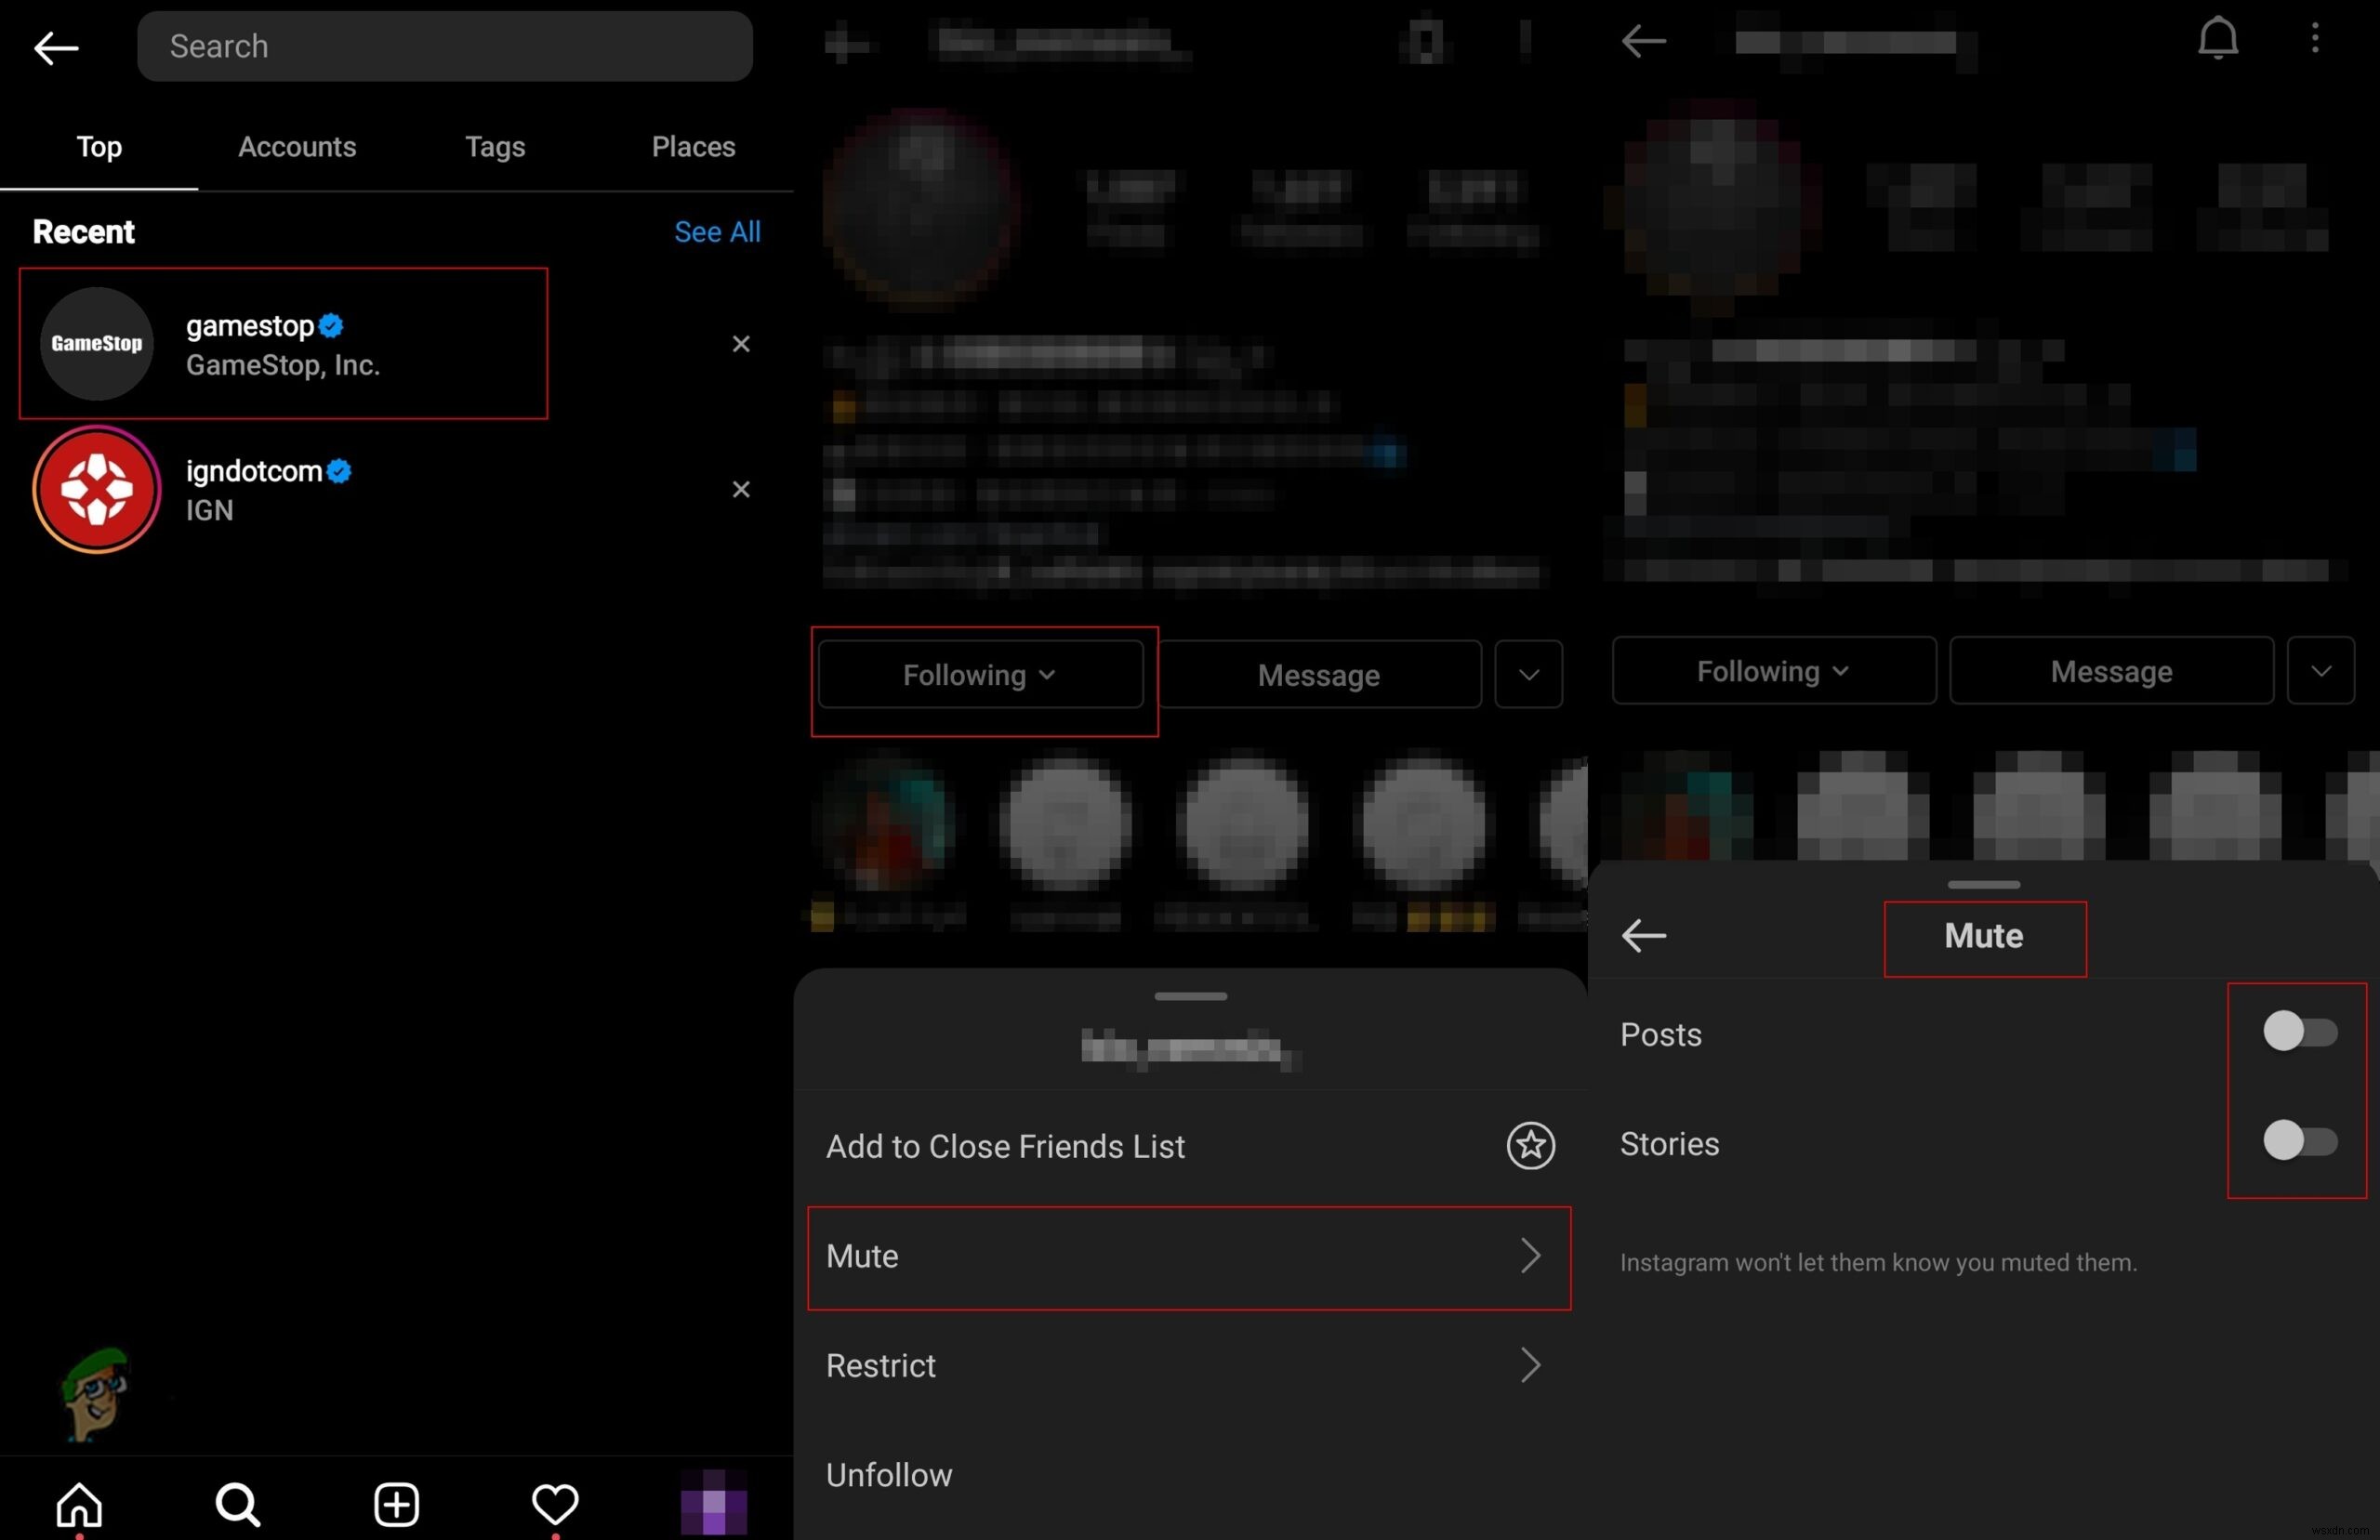2380x1540 pixels.
Task: Open GameStop search result
Action: point(284,343)
